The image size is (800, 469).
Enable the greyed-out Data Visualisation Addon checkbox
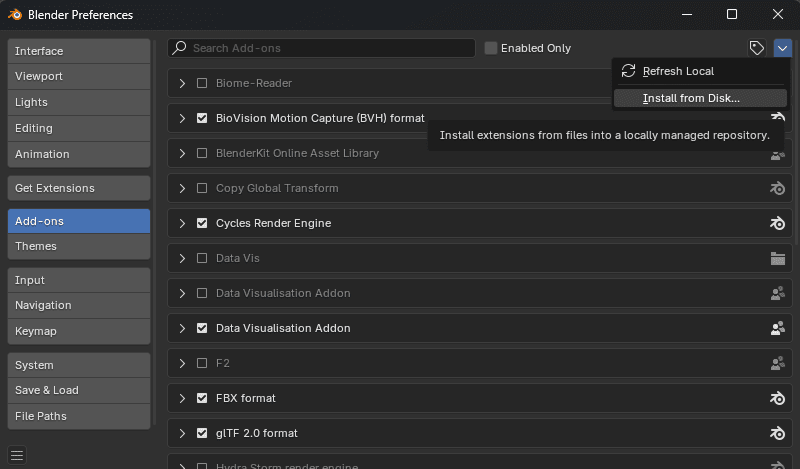coord(202,293)
